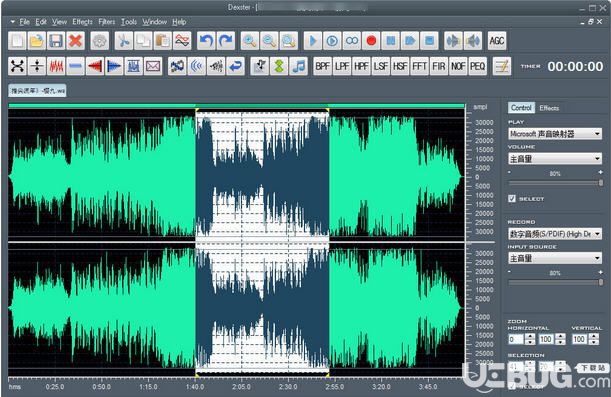The image size is (611, 397).
Task: Open the FFT filter
Action: pos(420,66)
